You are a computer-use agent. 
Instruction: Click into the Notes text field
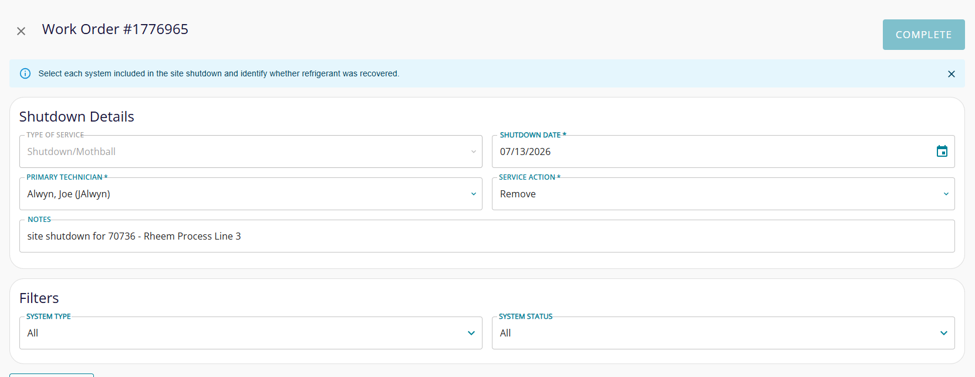pos(487,236)
